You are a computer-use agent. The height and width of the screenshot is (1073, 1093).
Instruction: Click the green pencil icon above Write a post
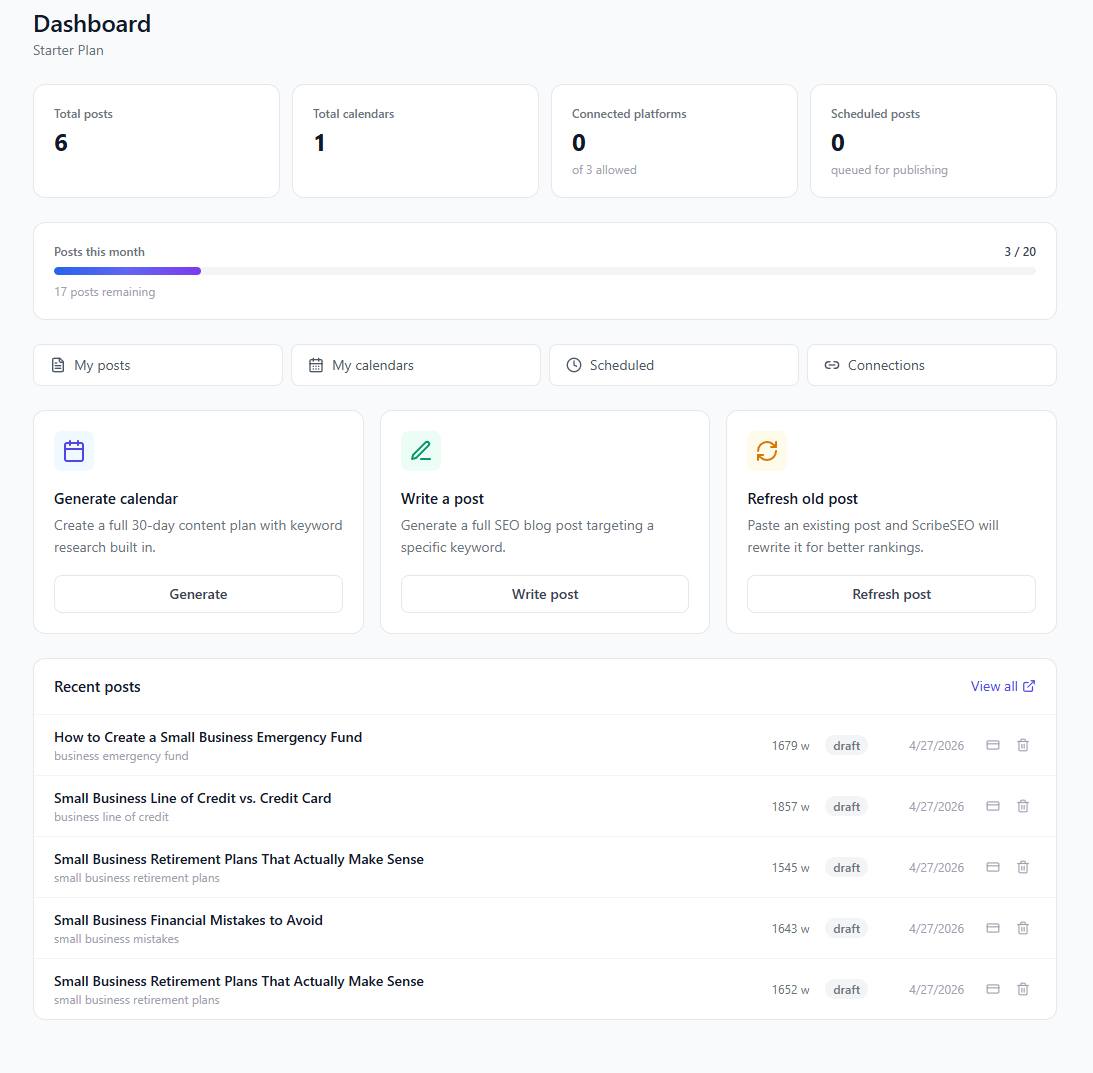(x=420, y=451)
